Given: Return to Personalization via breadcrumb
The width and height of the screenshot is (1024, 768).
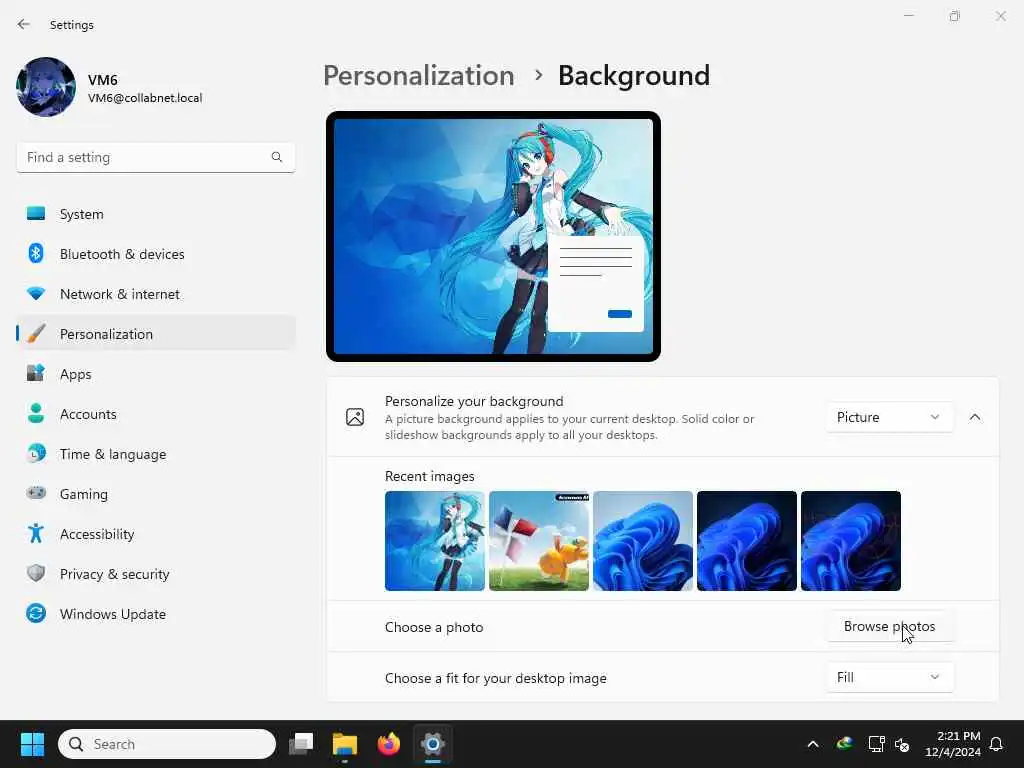Looking at the screenshot, I should click(x=419, y=75).
